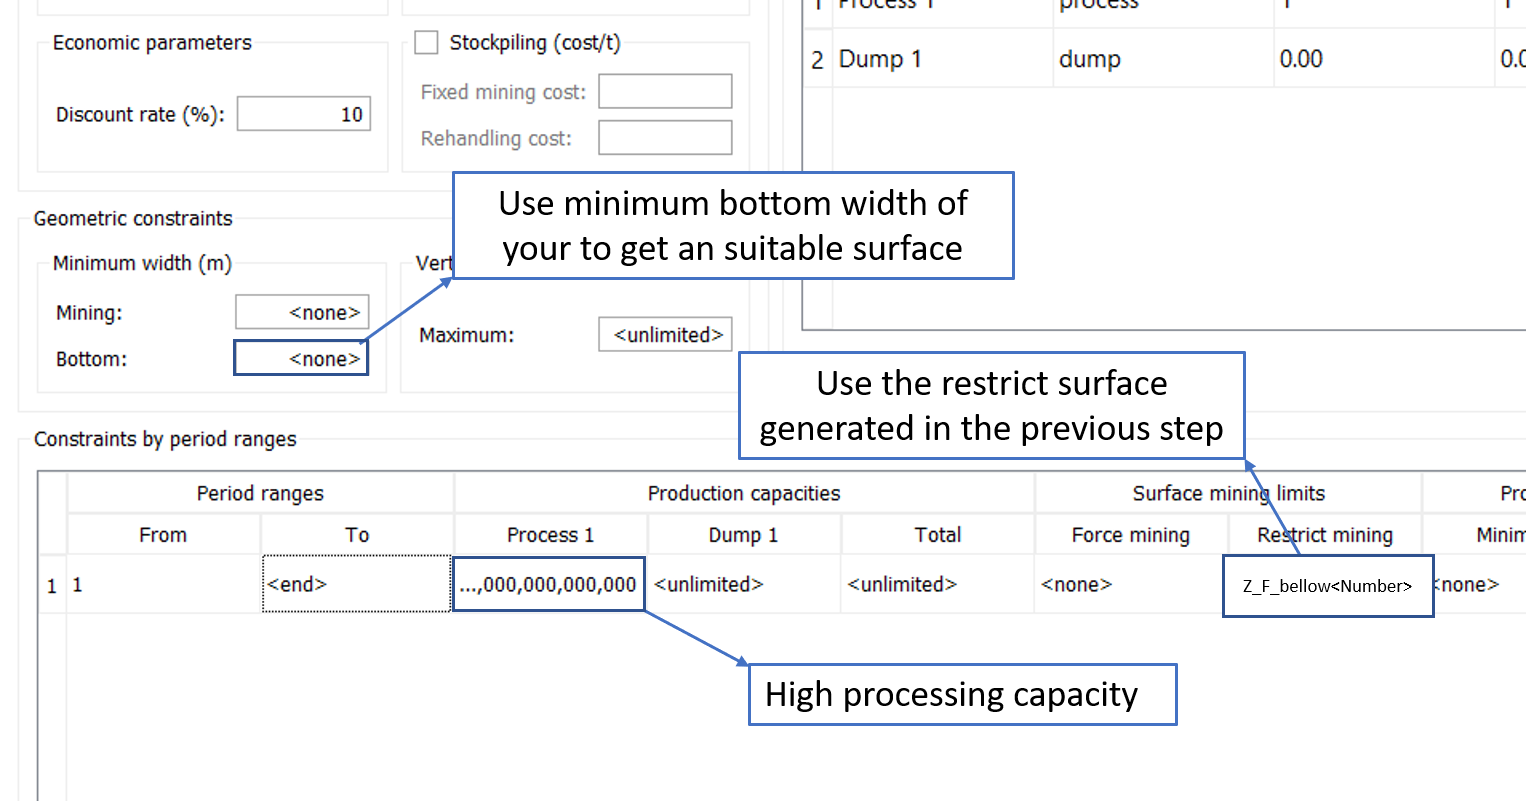The width and height of the screenshot is (1526, 801).
Task: Select row number 1 header in constraints table
Action: [x=52, y=585]
